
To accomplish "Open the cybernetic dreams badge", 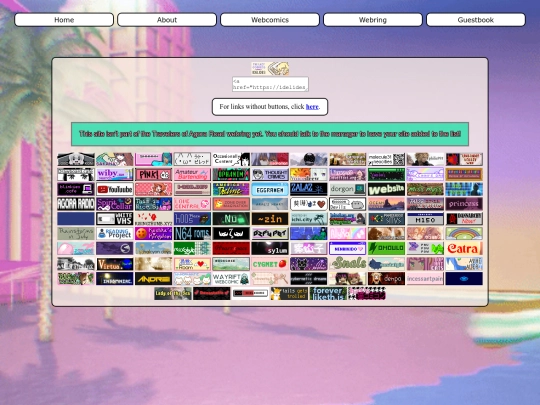I will [x=309, y=279].
